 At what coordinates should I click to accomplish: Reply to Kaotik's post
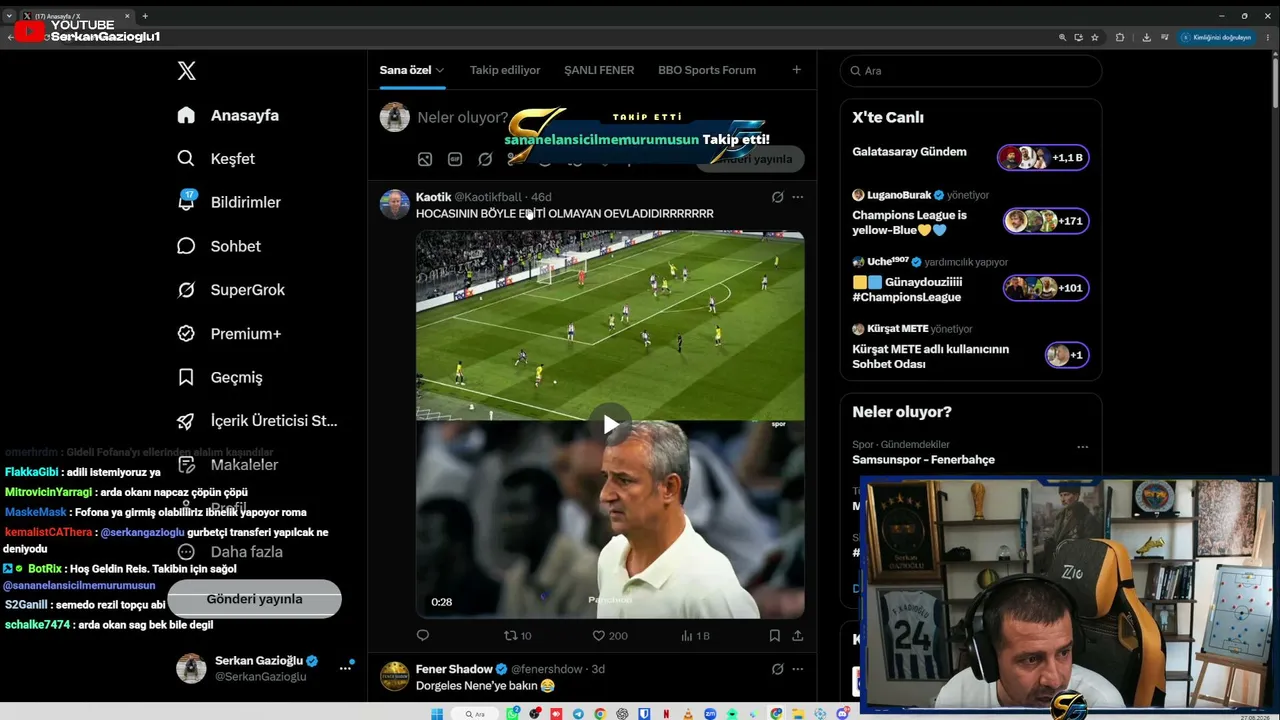pyautogui.click(x=423, y=635)
